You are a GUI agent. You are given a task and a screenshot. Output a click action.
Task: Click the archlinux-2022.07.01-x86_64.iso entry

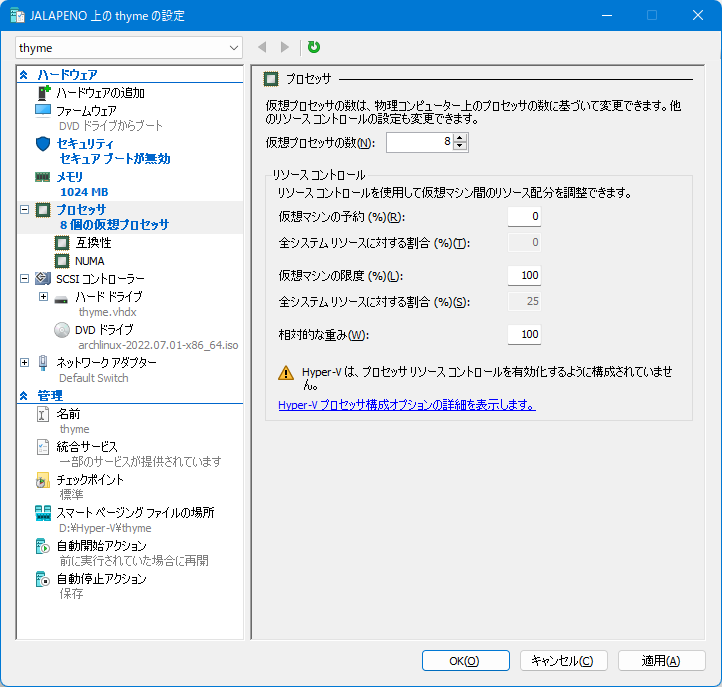(158, 345)
